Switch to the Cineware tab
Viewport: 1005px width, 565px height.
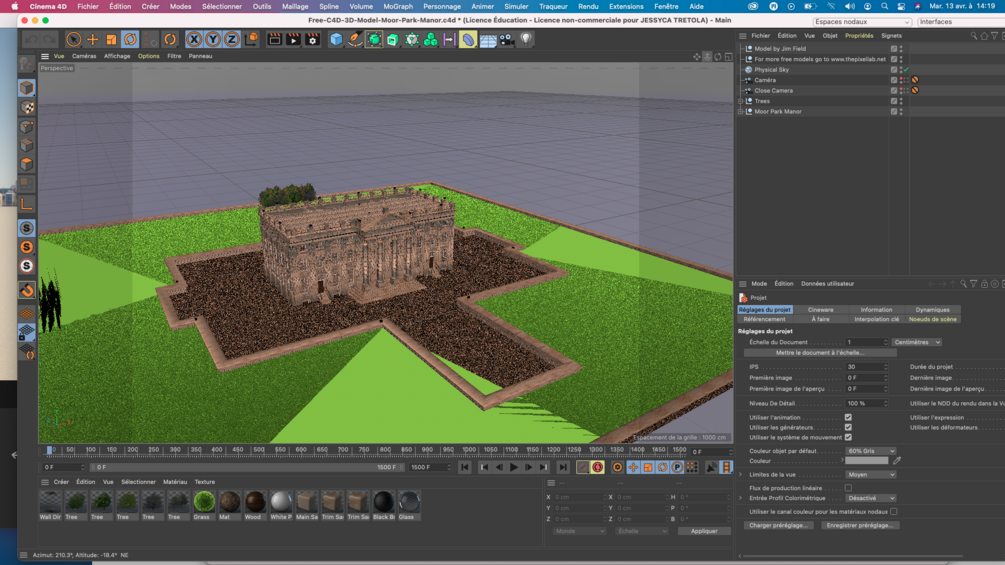pos(820,310)
